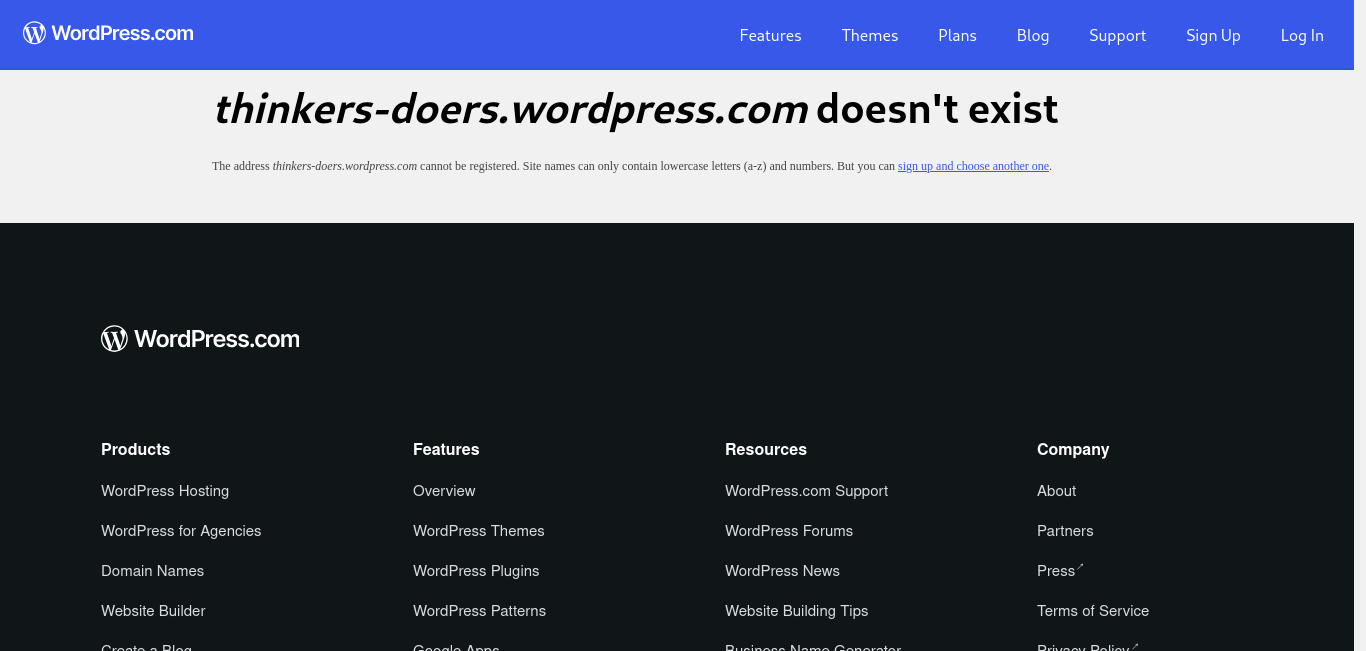The image size is (1366, 651).
Task: Click the page's vertical scrollbar
Action: pyautogui.click(x=1360, y=325)
